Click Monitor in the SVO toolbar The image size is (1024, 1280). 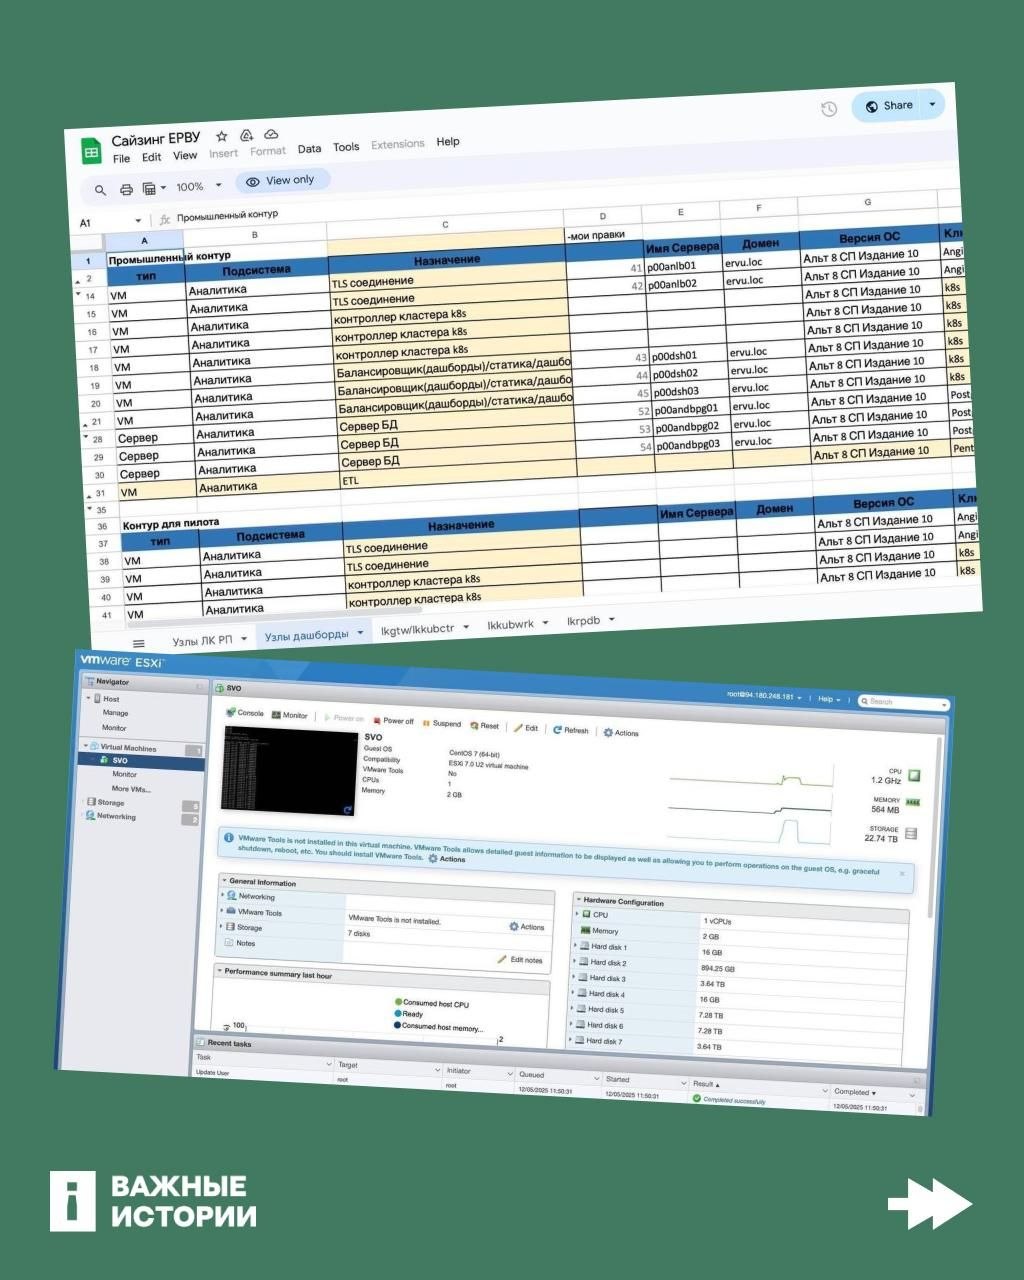click(x=290, y=715)
